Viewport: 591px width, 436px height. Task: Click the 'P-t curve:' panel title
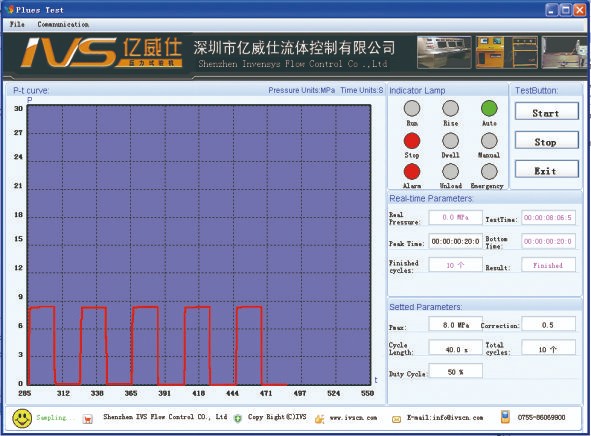31,91
